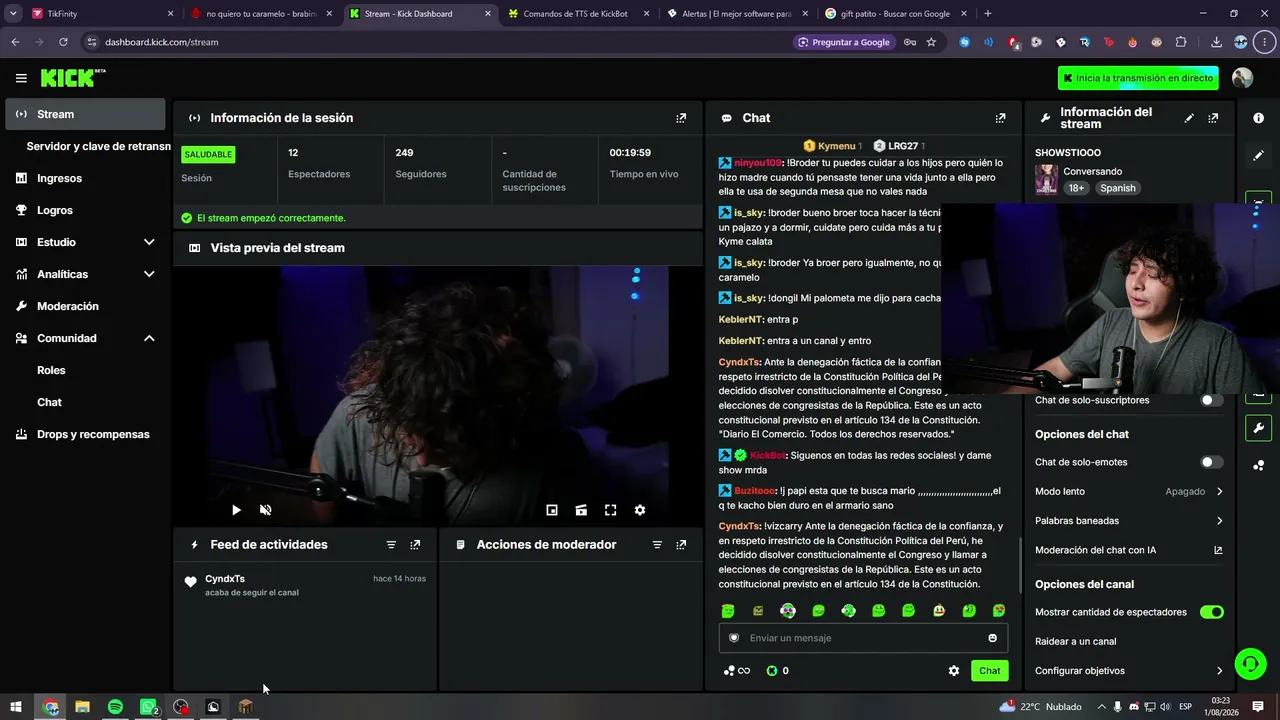Screen dimensions: 1280x720
Task: Enable picture-in-picture on stream preview
Action: click(x=552, y=510)
